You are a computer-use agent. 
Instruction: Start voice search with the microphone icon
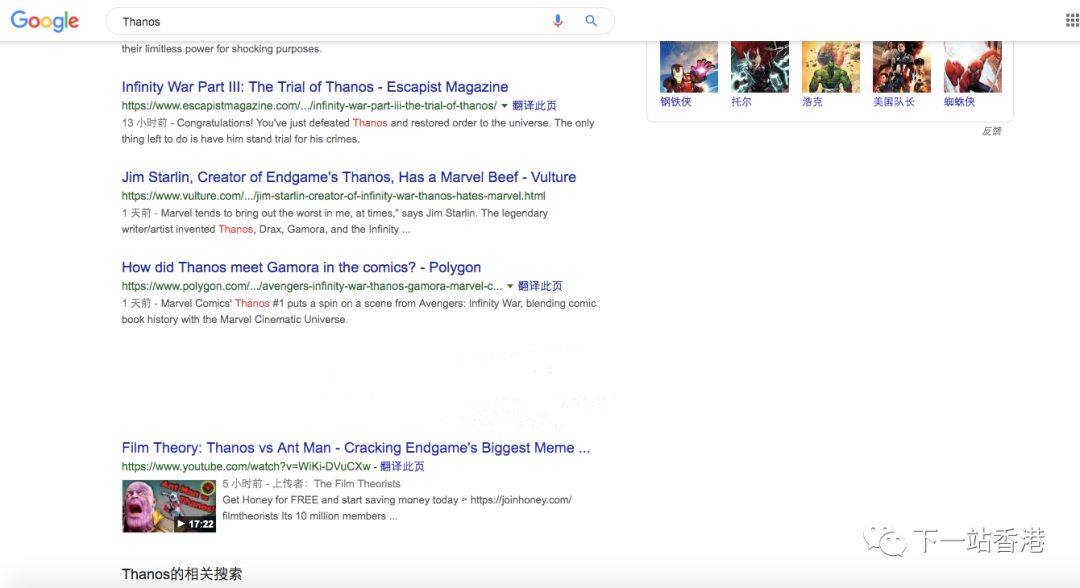pyautogui.click(x=557, y=21)
